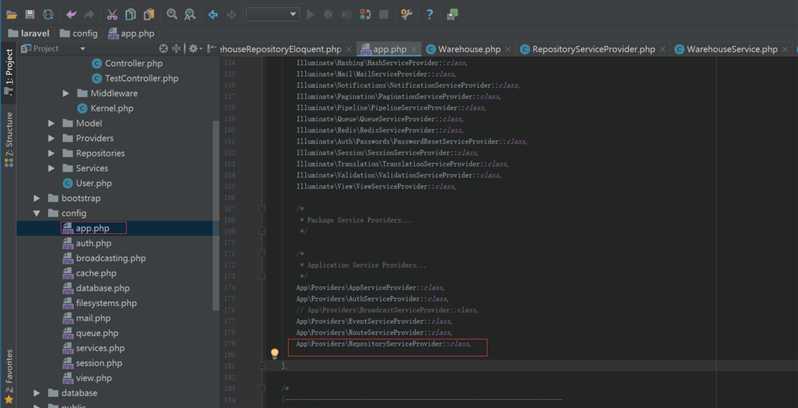The image size is (798, 408).
Task: Open the Project view dropdown
Action: (x=82, y=49)
